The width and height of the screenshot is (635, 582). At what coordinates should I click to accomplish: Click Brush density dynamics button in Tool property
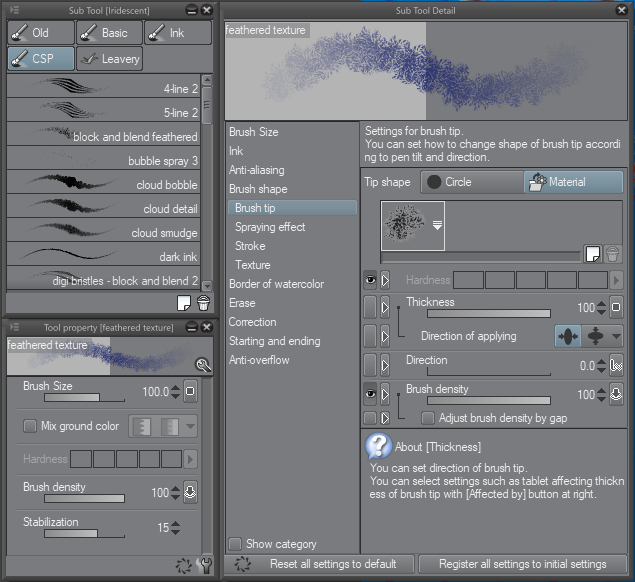pyautogui.click(x=190, y=492)
